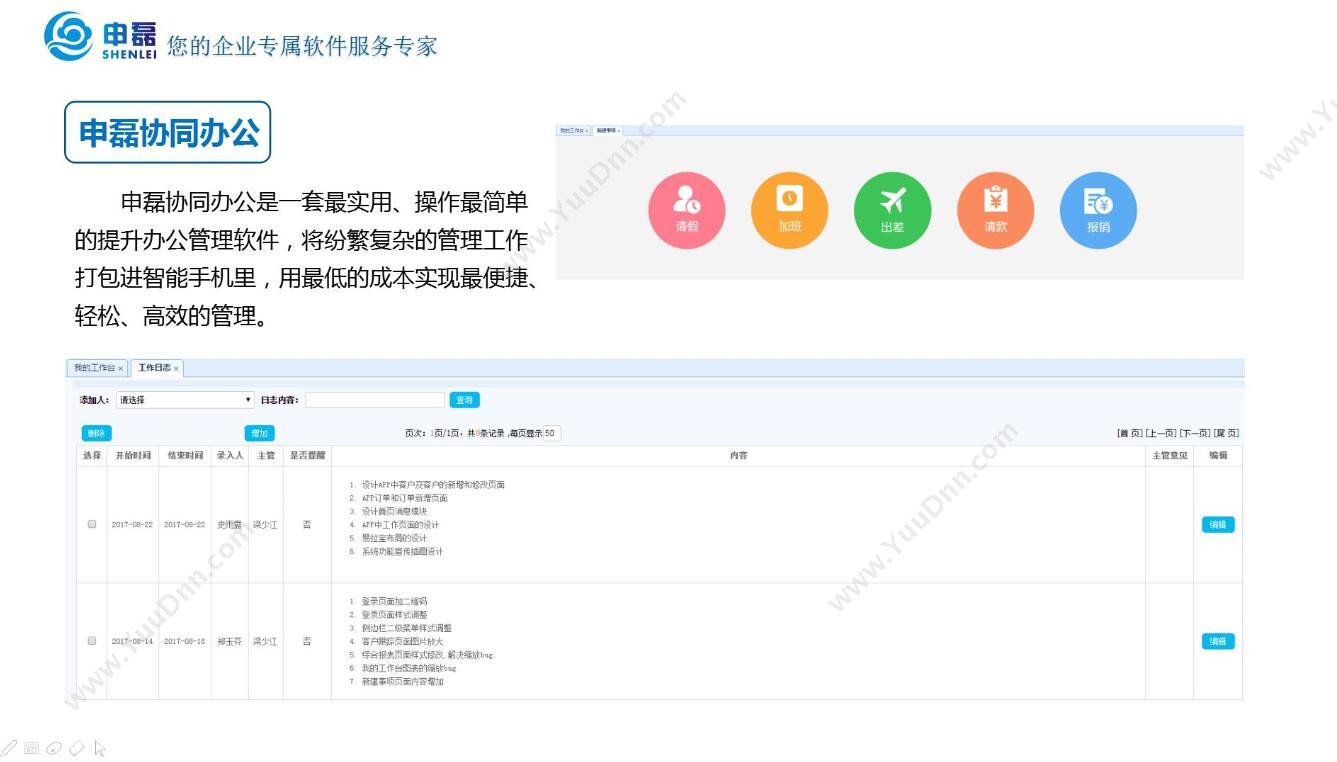
Task: Select the pointer tool in the bottom-left toolbar
Action: coord(99,747)
